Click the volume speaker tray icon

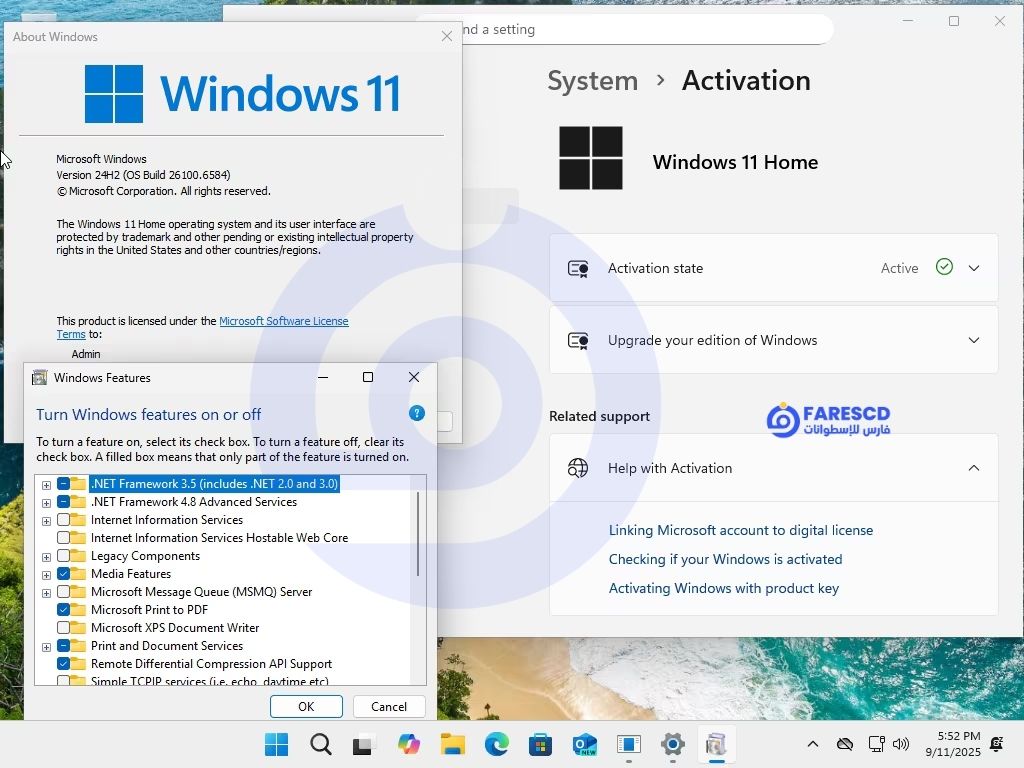(901, 744)
